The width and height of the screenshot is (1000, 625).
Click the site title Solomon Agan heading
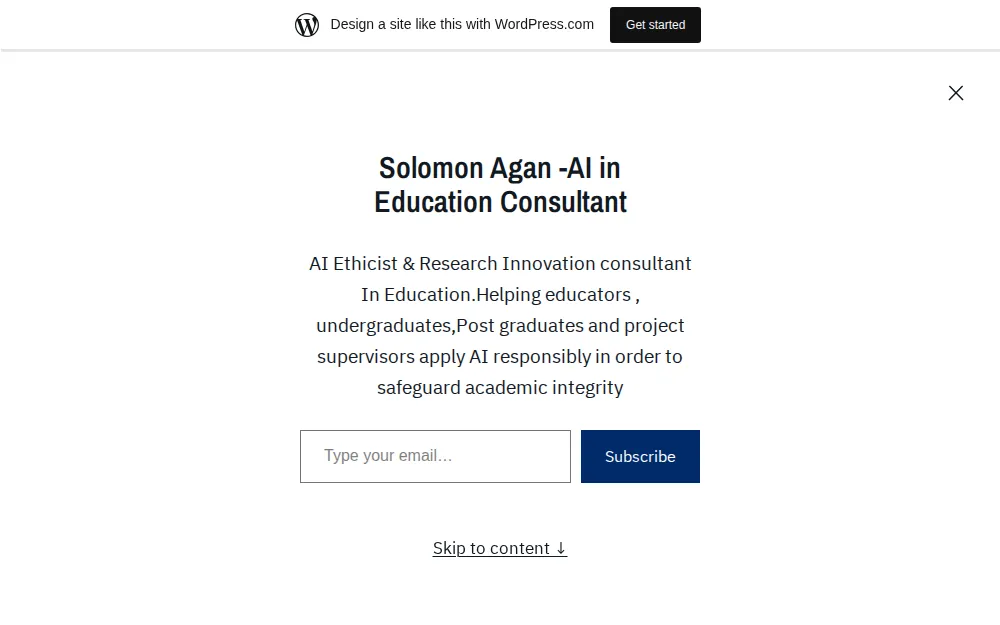point(500,168)
